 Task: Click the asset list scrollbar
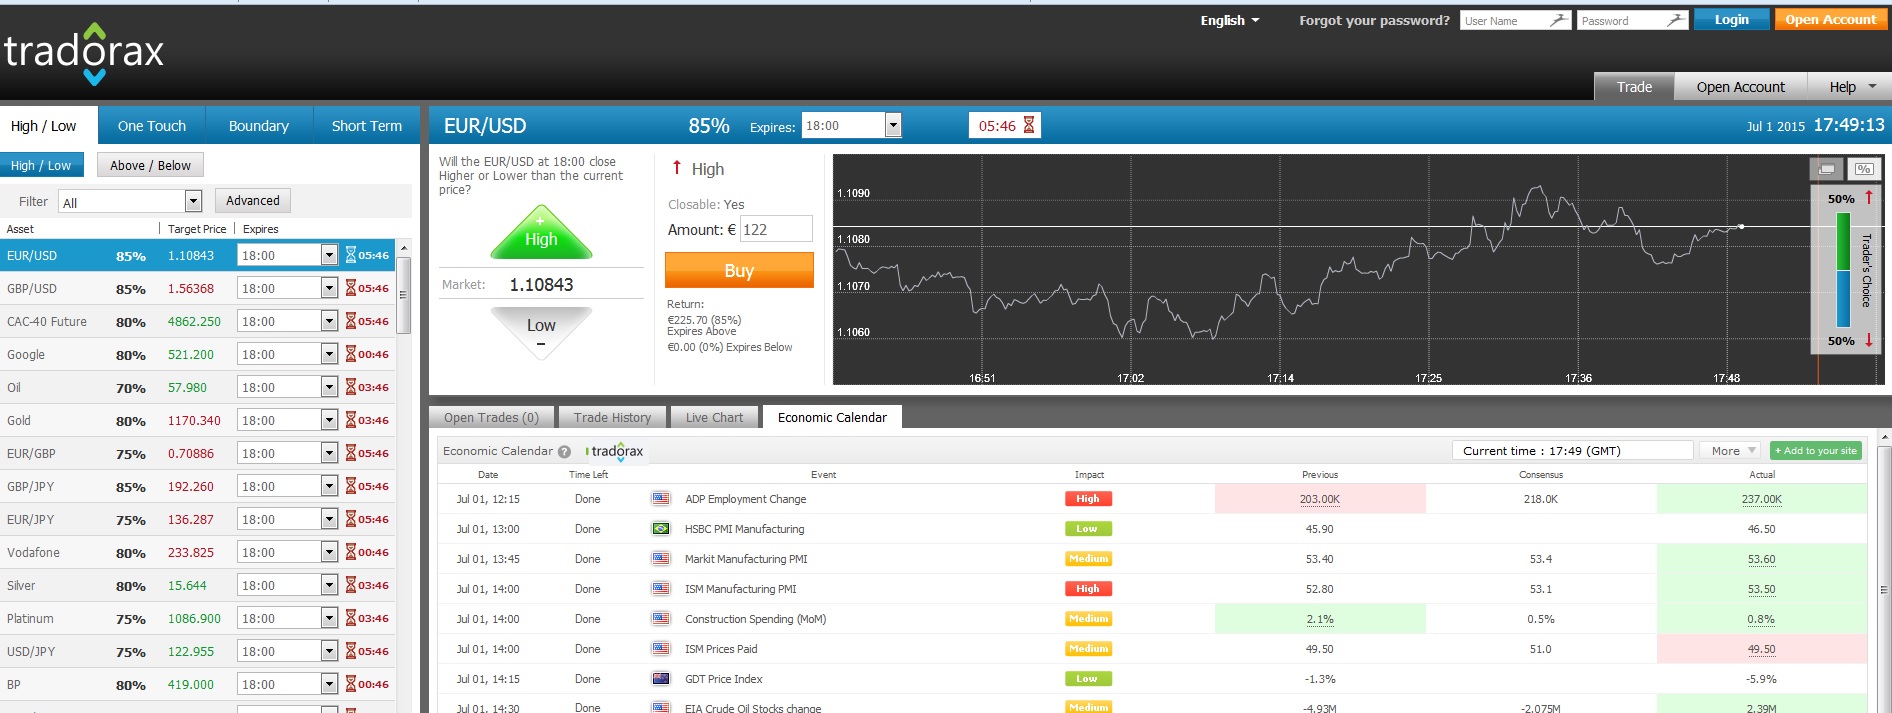(403, 295)
